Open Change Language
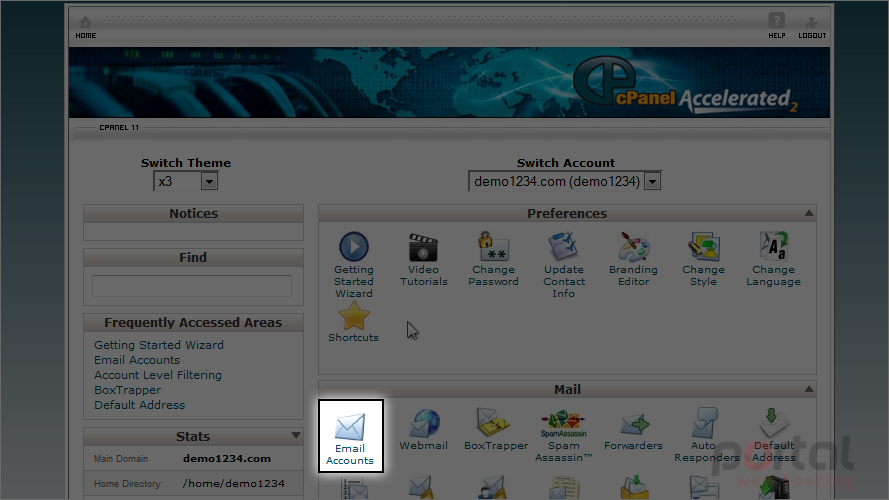Viewport: 889px width, 500px height. [773, 260]
